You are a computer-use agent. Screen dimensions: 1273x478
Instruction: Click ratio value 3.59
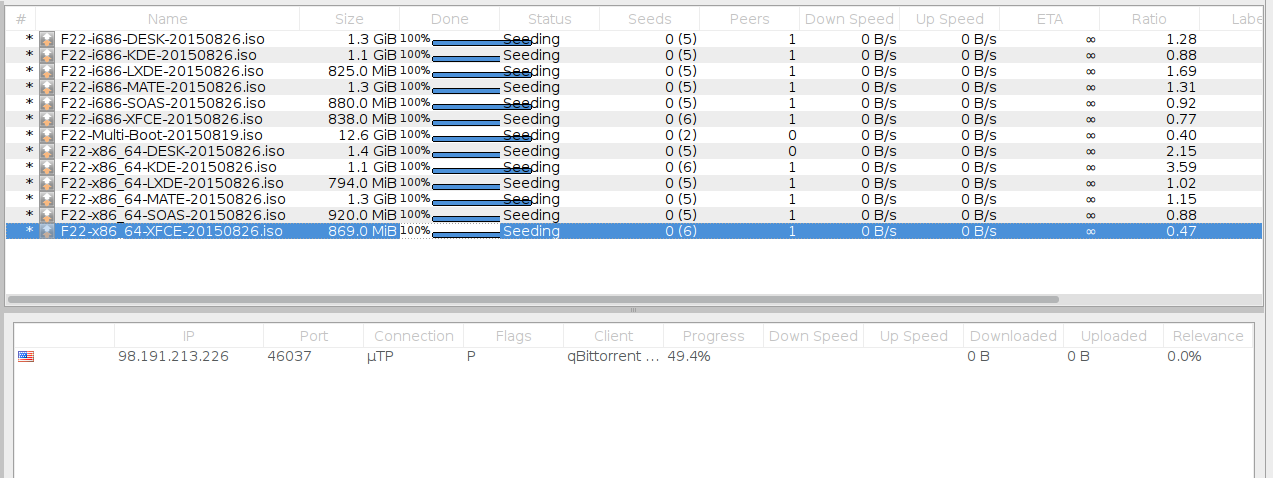(x=1182, y=167)
